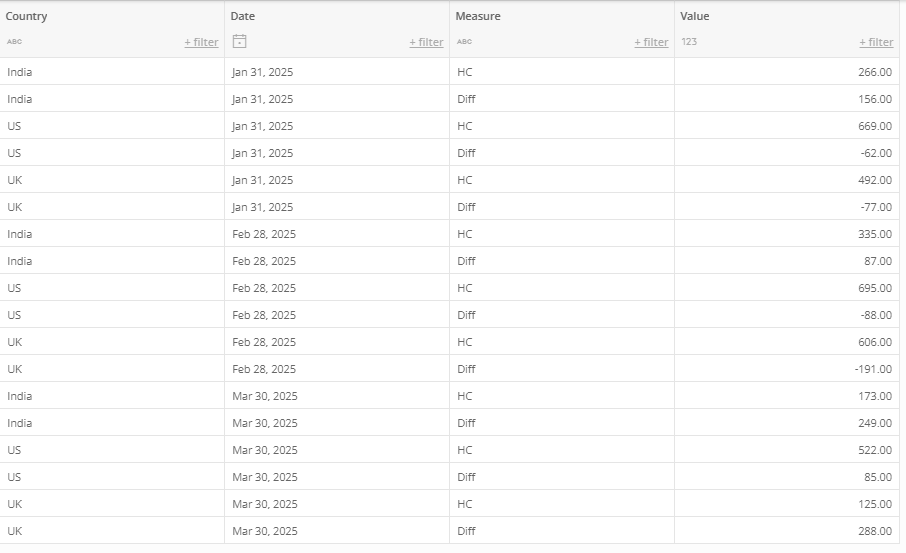Add a filter on the Date column
Viewport: 906px width, 553px height.
(426, 42)
